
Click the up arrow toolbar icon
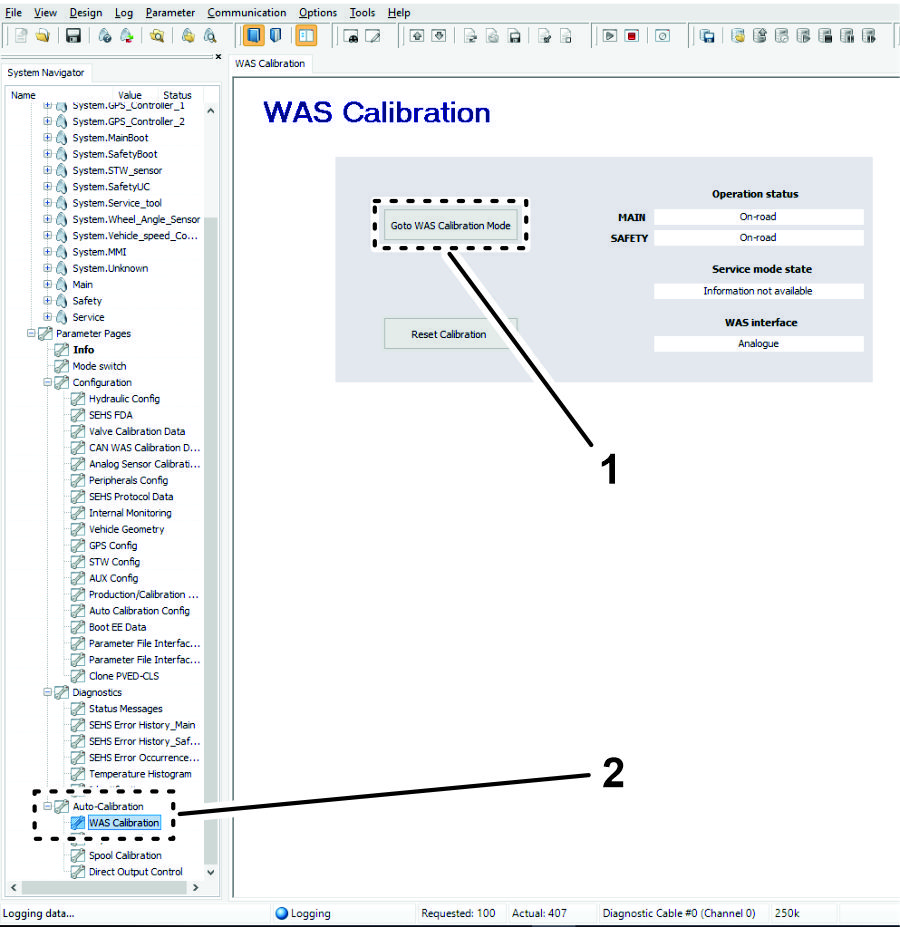pos(417,36)
